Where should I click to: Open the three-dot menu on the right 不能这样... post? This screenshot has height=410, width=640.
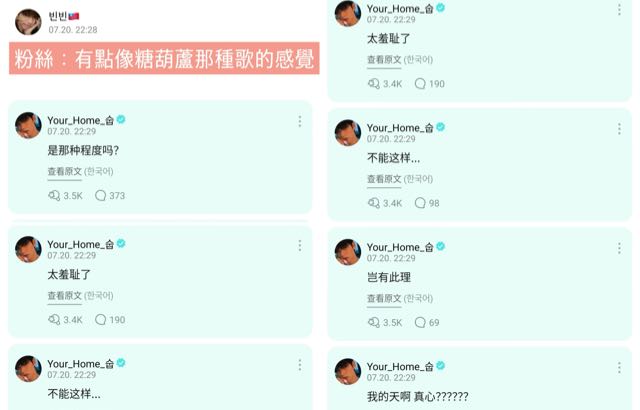[619, 129]
